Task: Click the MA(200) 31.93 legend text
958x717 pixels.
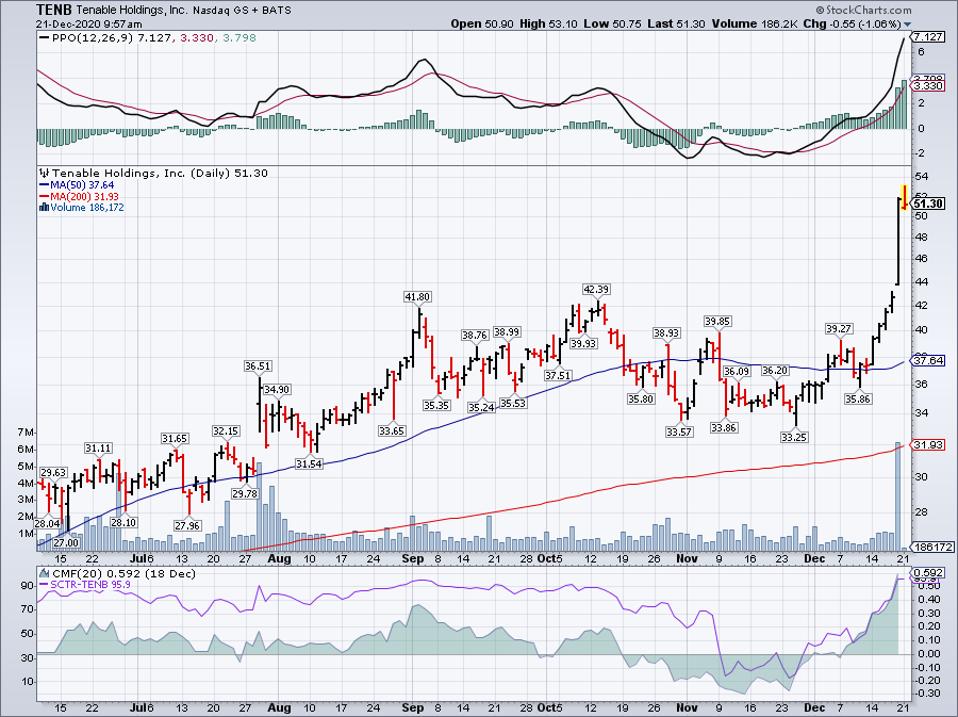Action: pyautogui.click(x=84, y=197)
